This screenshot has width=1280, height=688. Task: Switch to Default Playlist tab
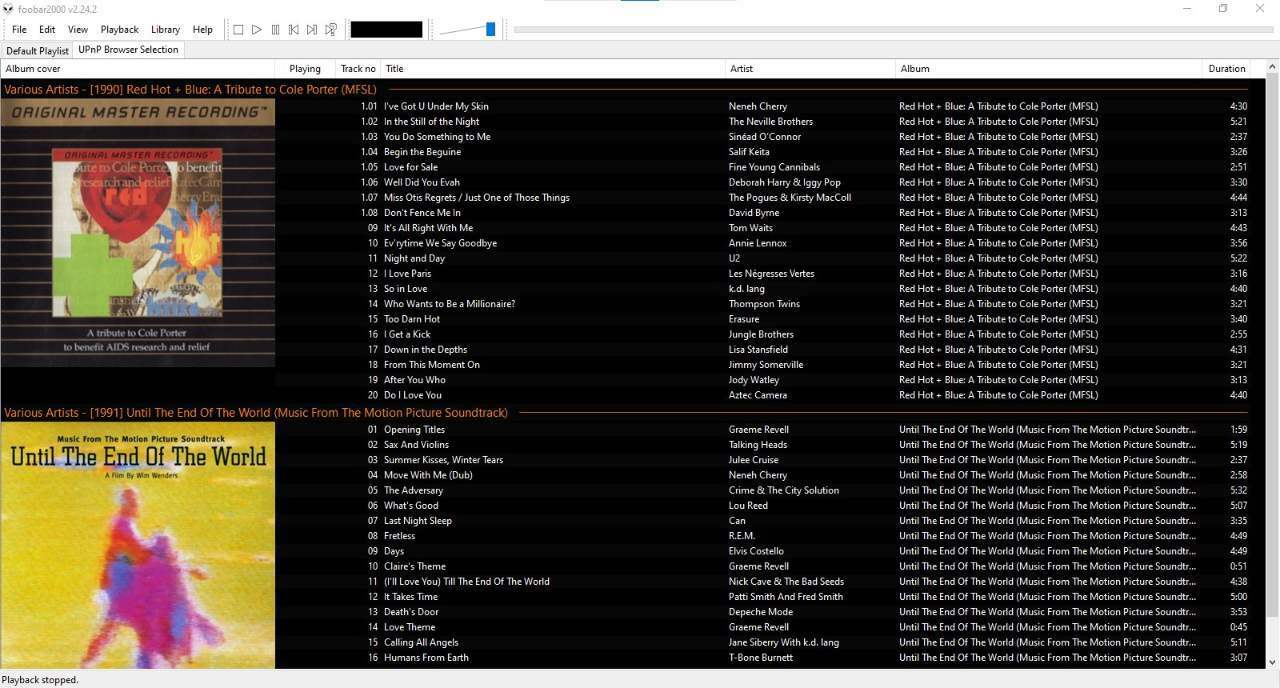(x=37, y=50)
